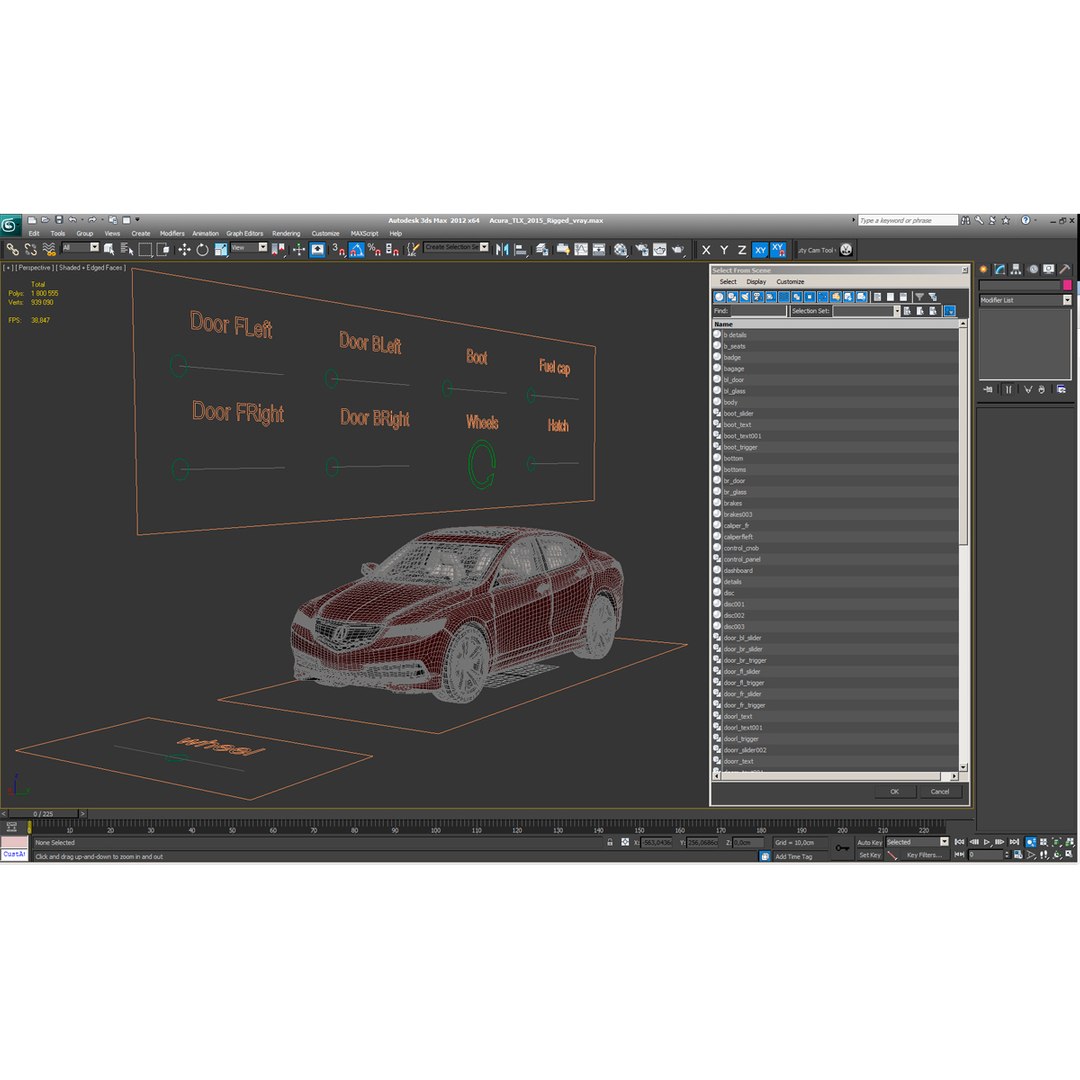Restrict transform to Z axis

point(742,250)
